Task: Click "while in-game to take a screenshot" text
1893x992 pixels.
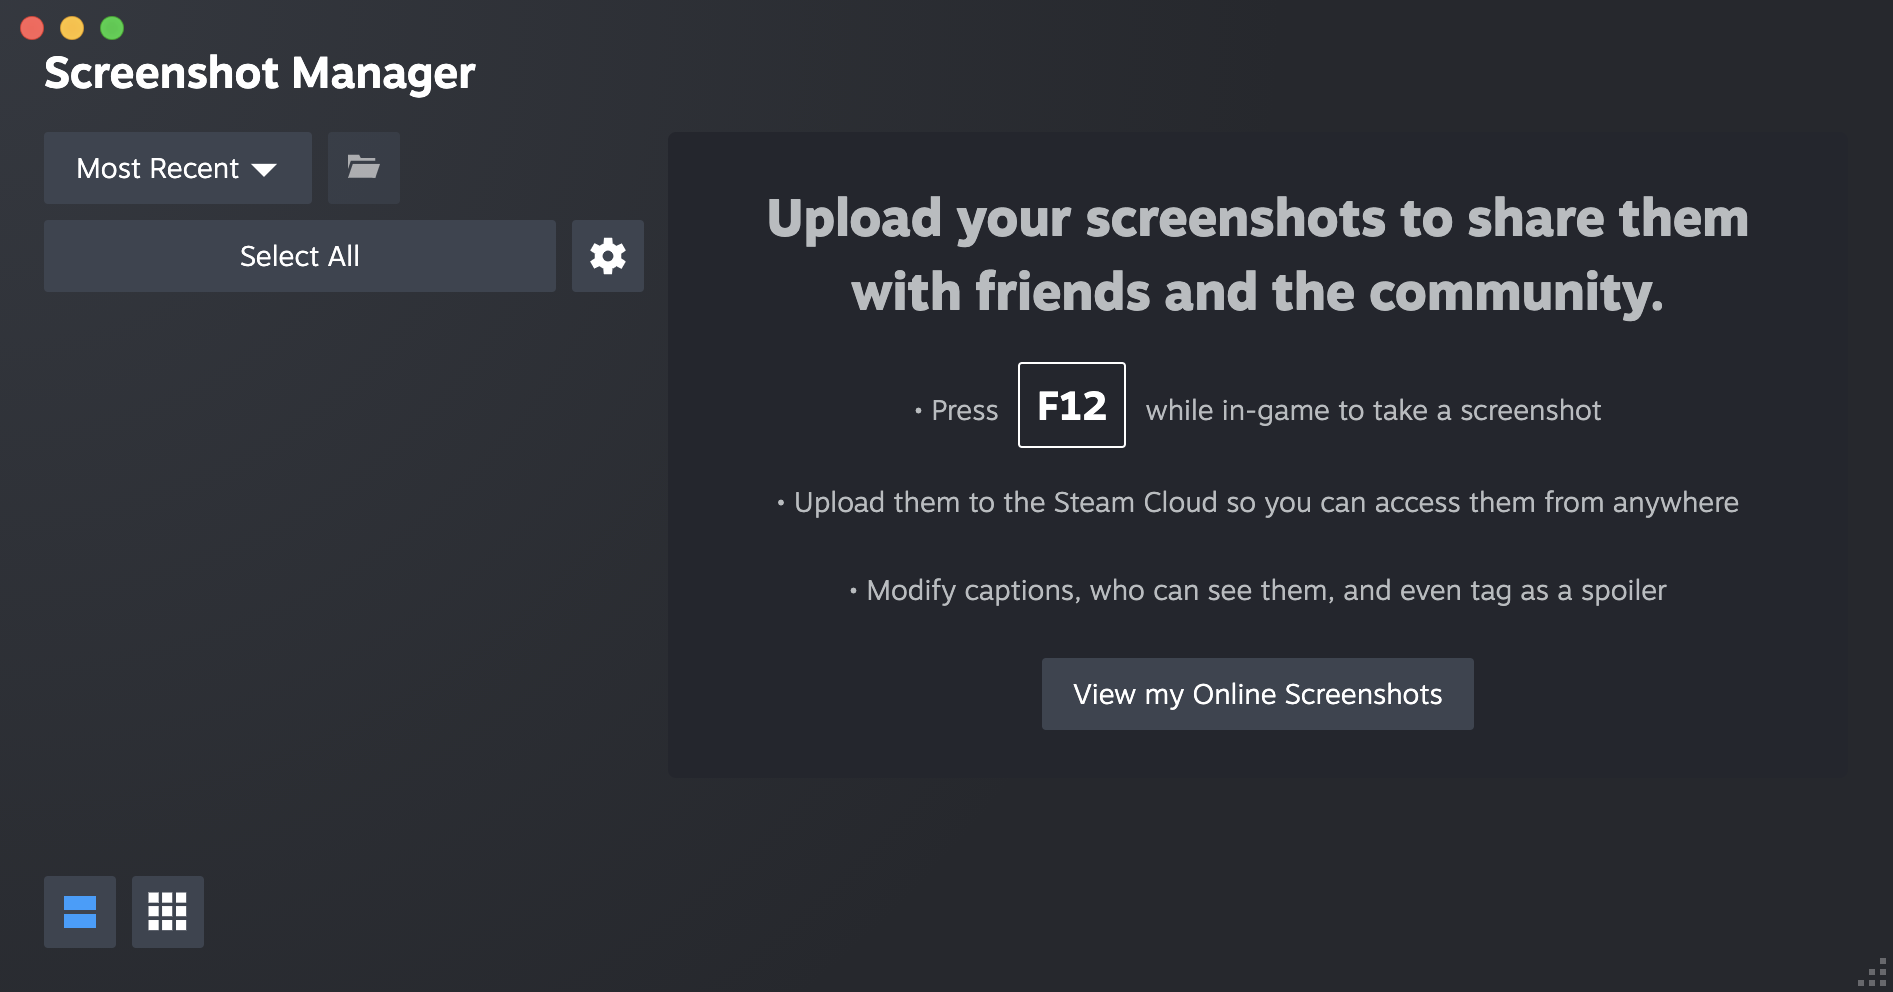Action: 1373,410
